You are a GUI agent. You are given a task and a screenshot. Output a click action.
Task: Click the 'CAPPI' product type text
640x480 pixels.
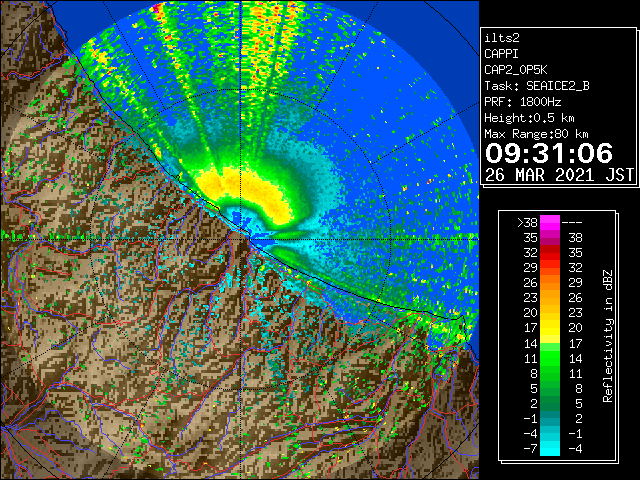tap(501, 54)
